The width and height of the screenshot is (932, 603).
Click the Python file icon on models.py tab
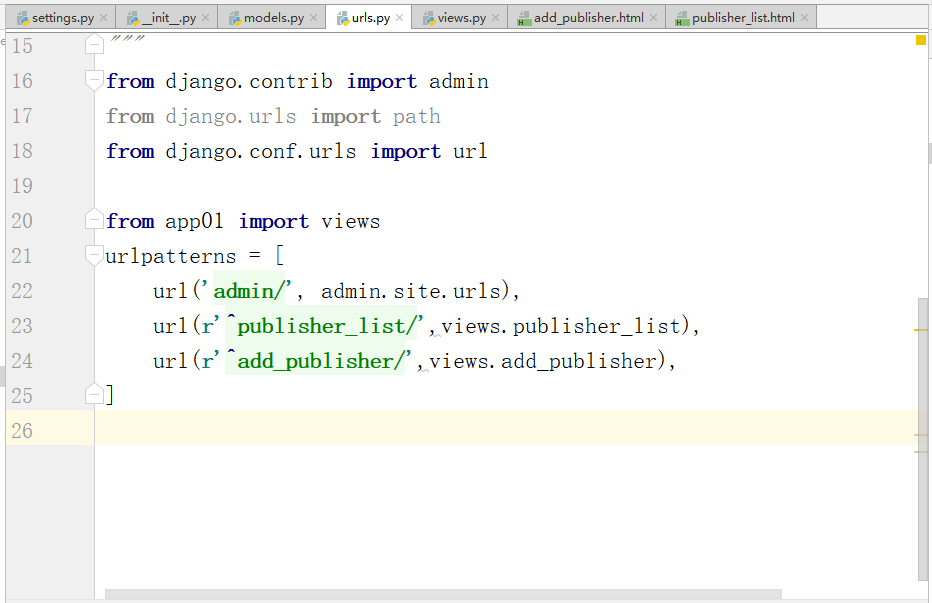point(235,18)
